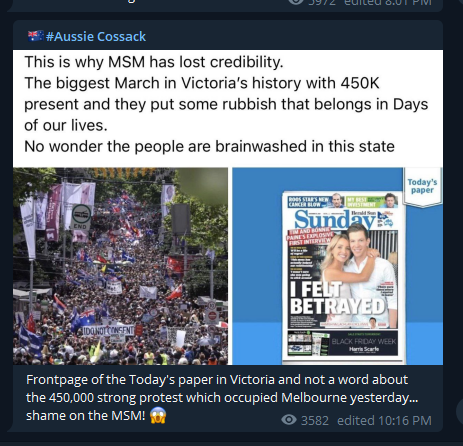463x446 pixels.
Task: Click the bus lane END sign in photo
Action: tap(82, 217)
